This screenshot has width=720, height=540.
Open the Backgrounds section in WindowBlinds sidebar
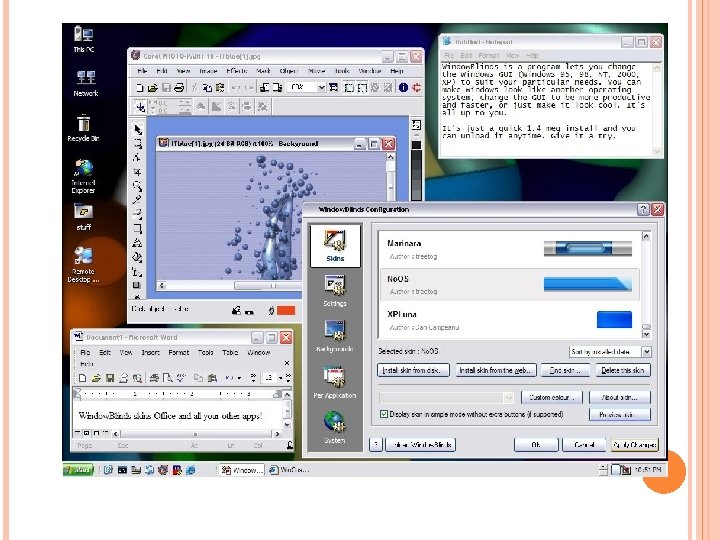click(335, 336)
